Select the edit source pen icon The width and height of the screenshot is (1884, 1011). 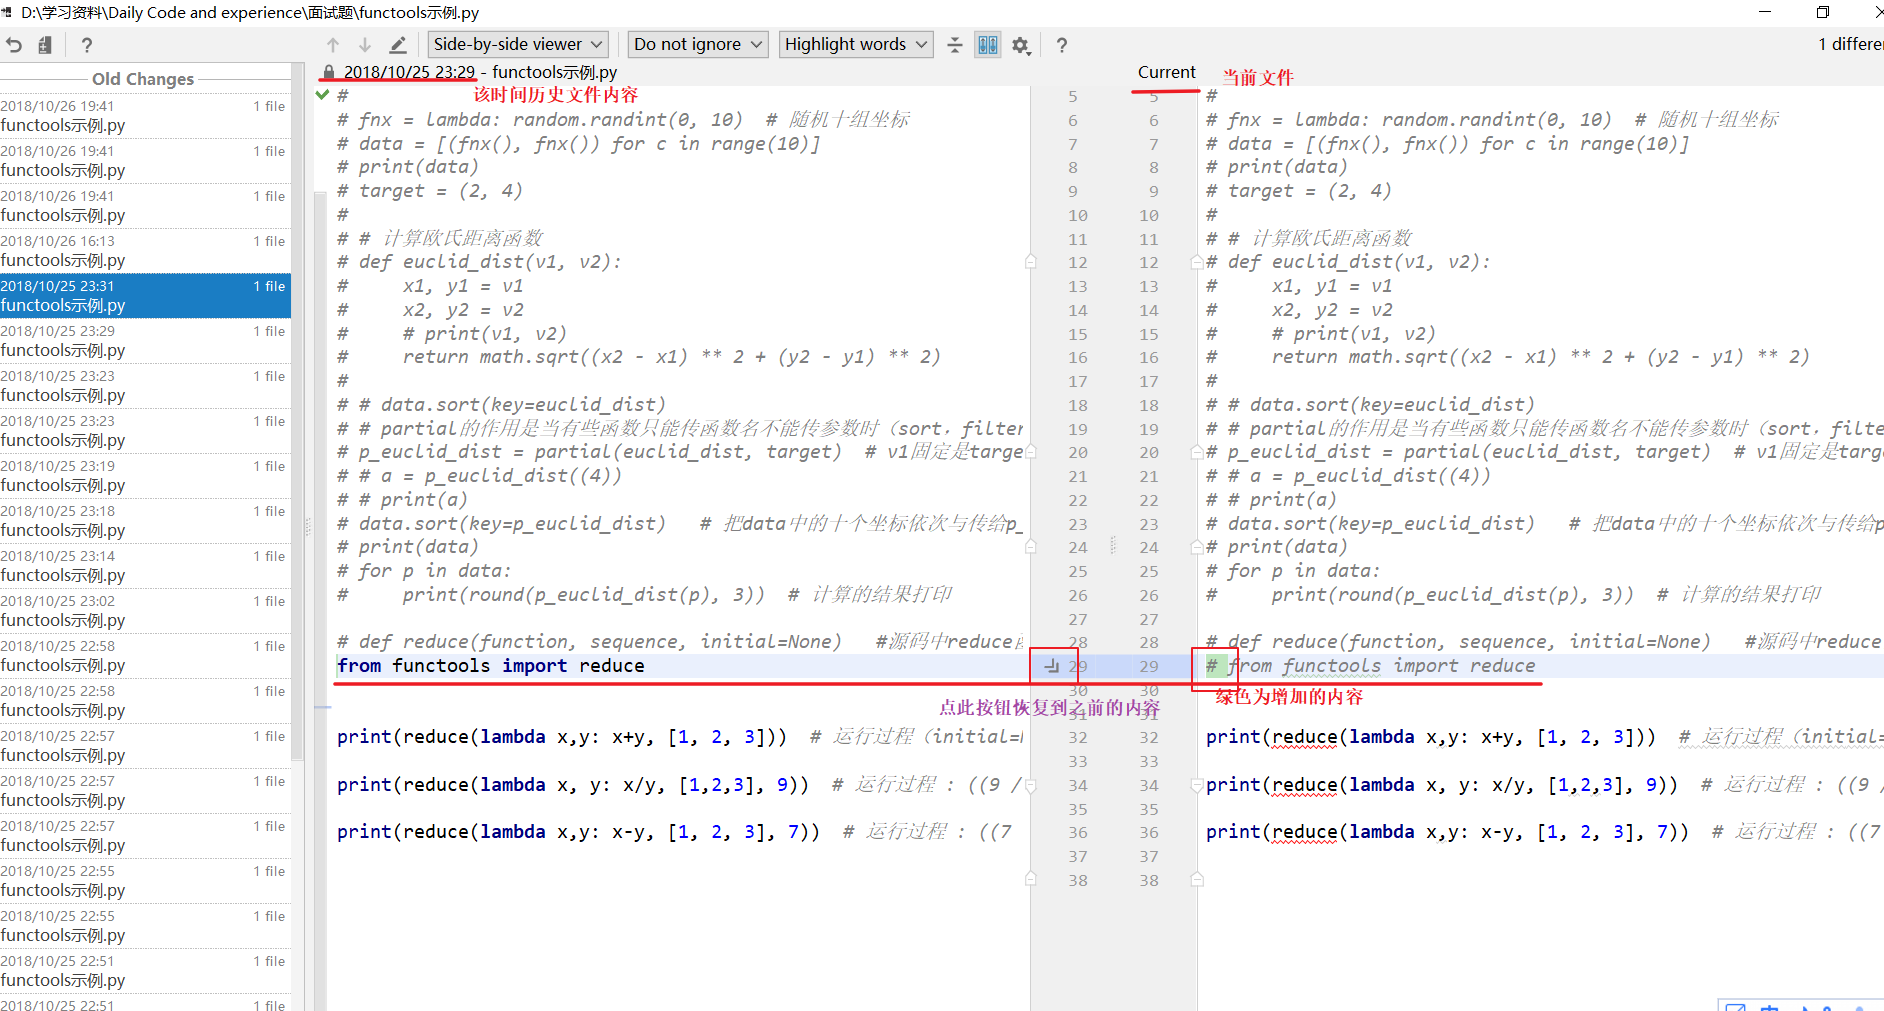coord(397,44)
